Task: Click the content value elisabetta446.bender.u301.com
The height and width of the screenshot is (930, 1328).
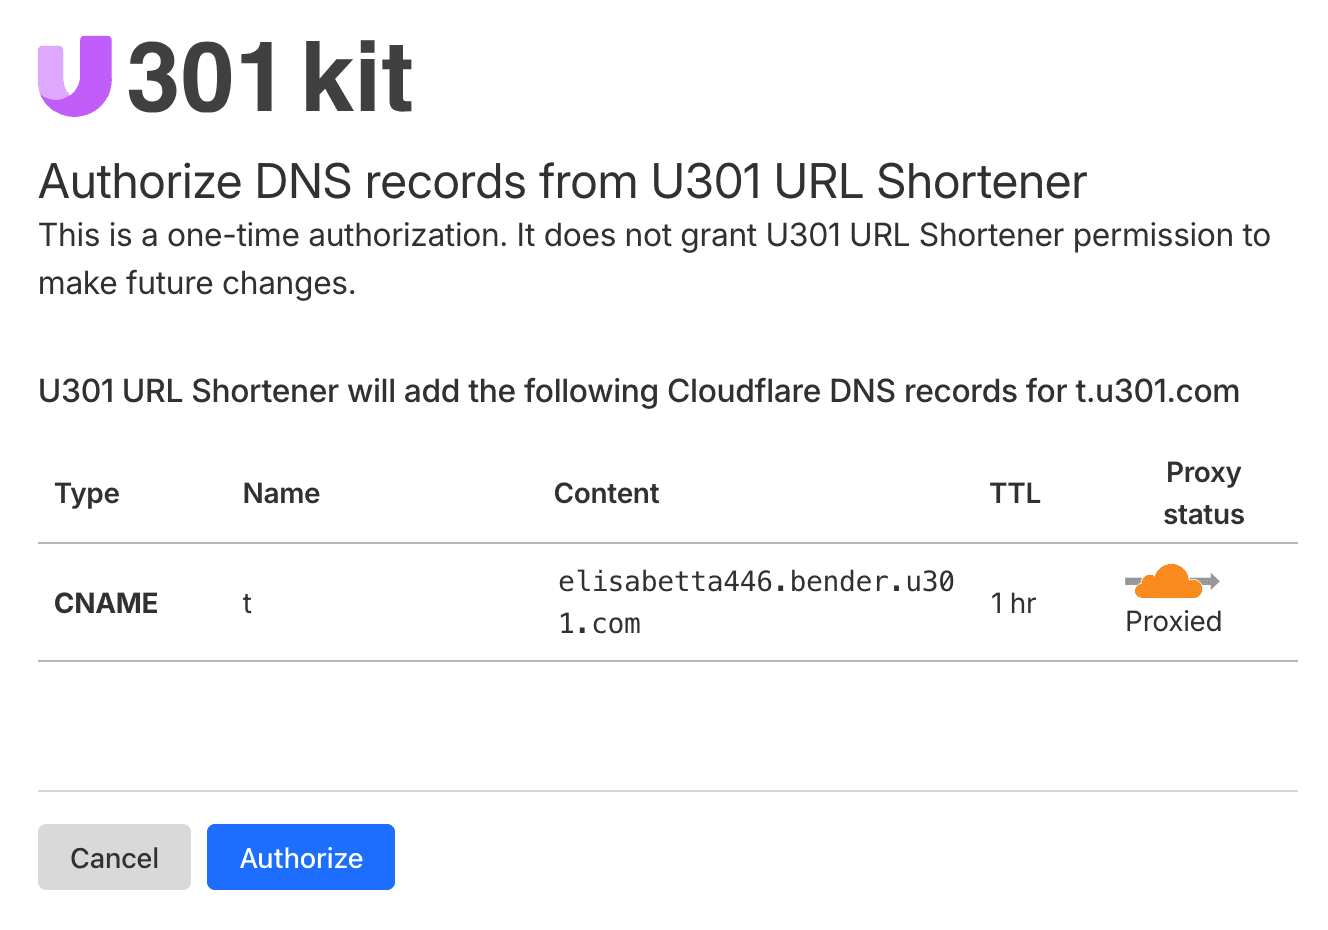Action: tap(754, 601)
